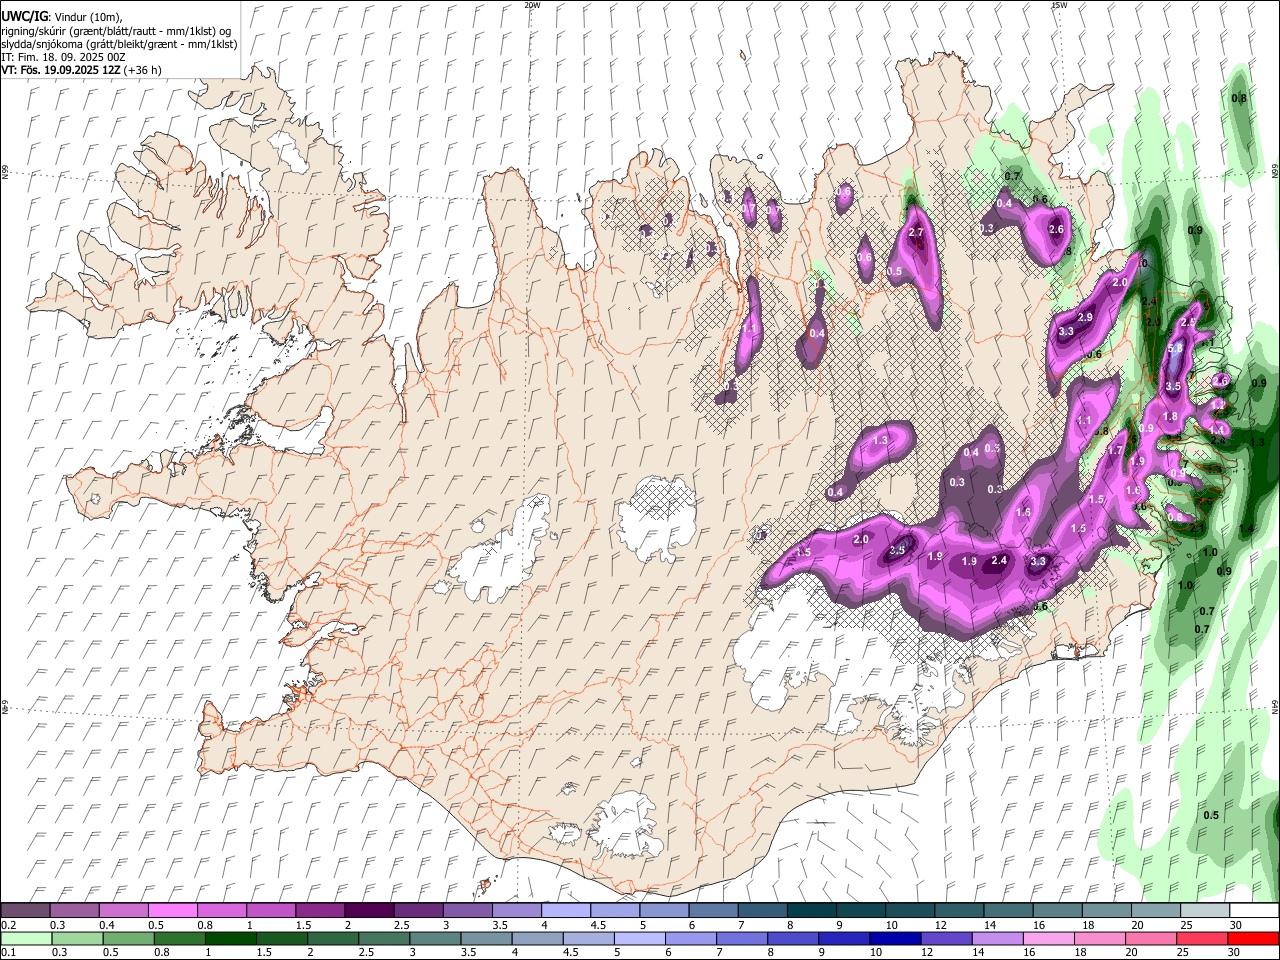Viewport: 1280px width, 960px height.
Task: Pick the darkest purple 2 swatch in the upper legend
Action: pos(368,911)
